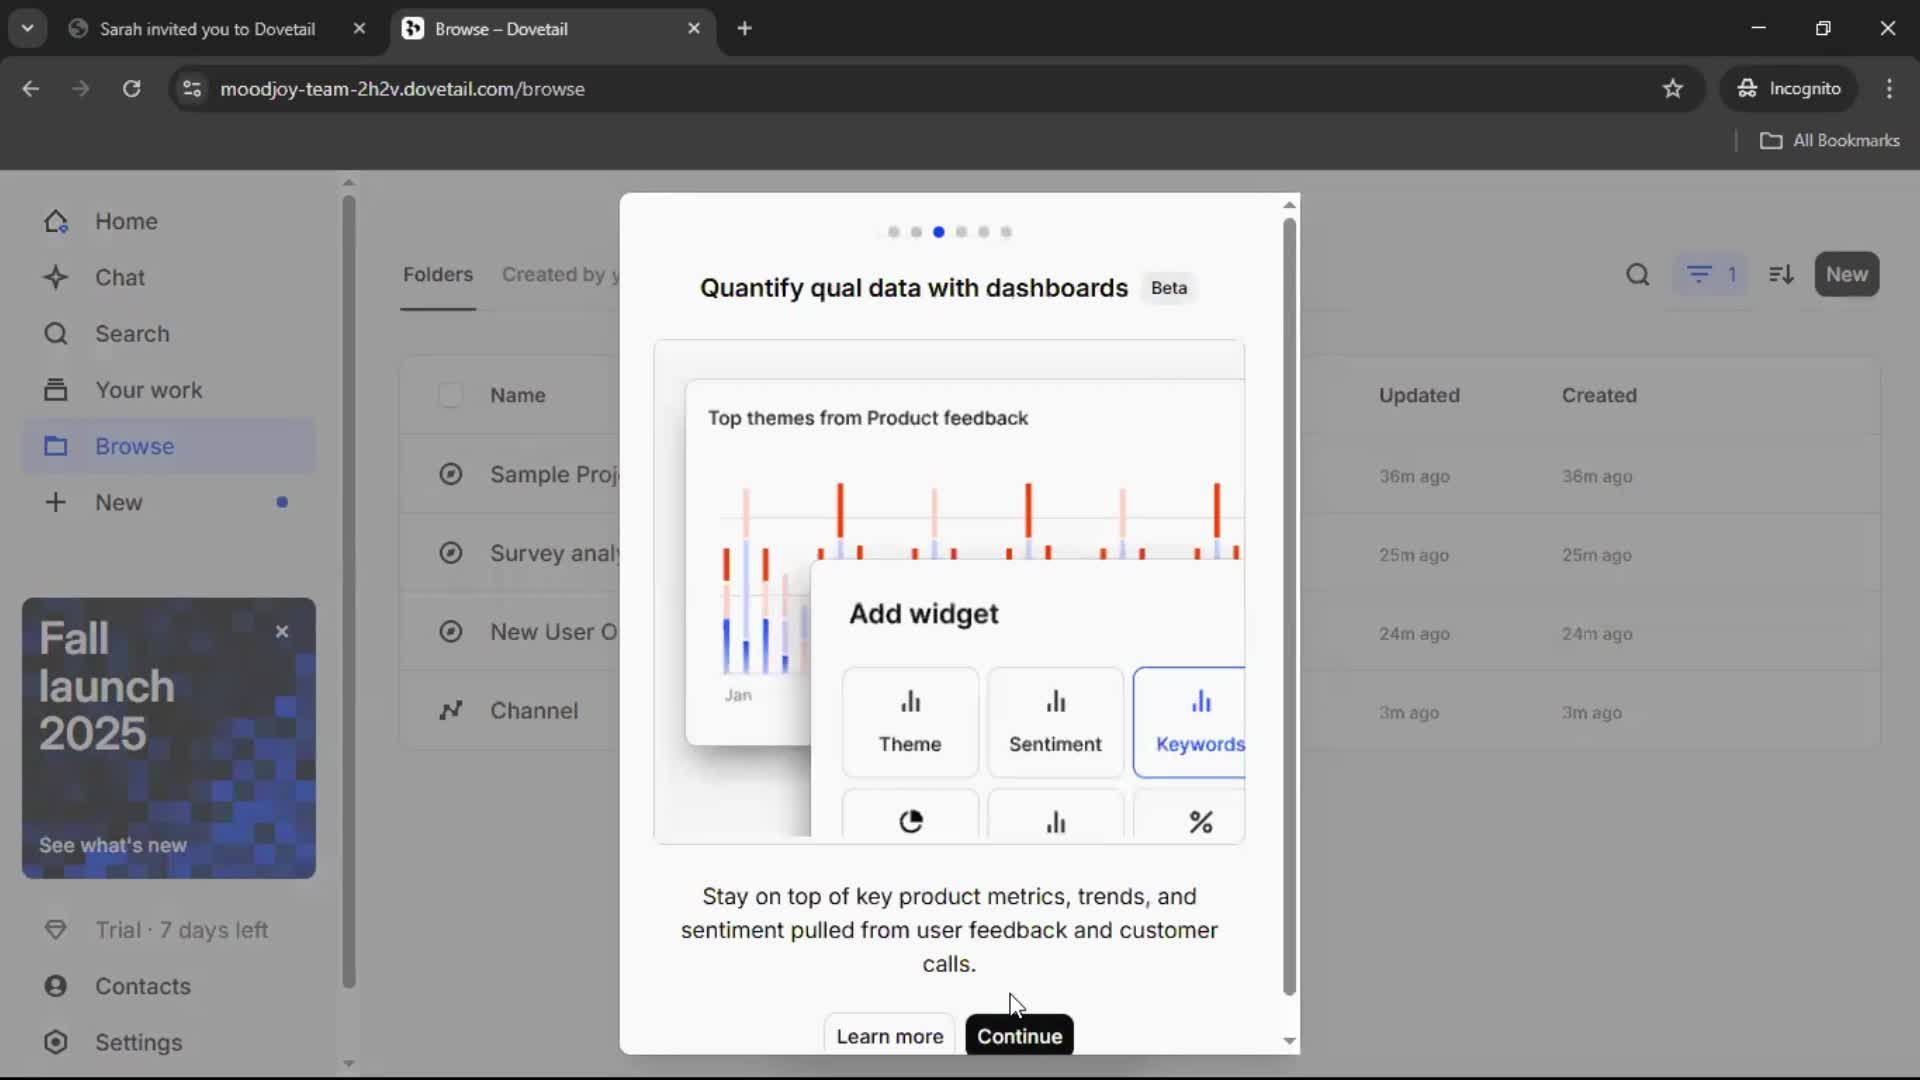Switch to the Folders tab
The height and width of the screenshot is (1080, 1920).
[x=437, y=274]
